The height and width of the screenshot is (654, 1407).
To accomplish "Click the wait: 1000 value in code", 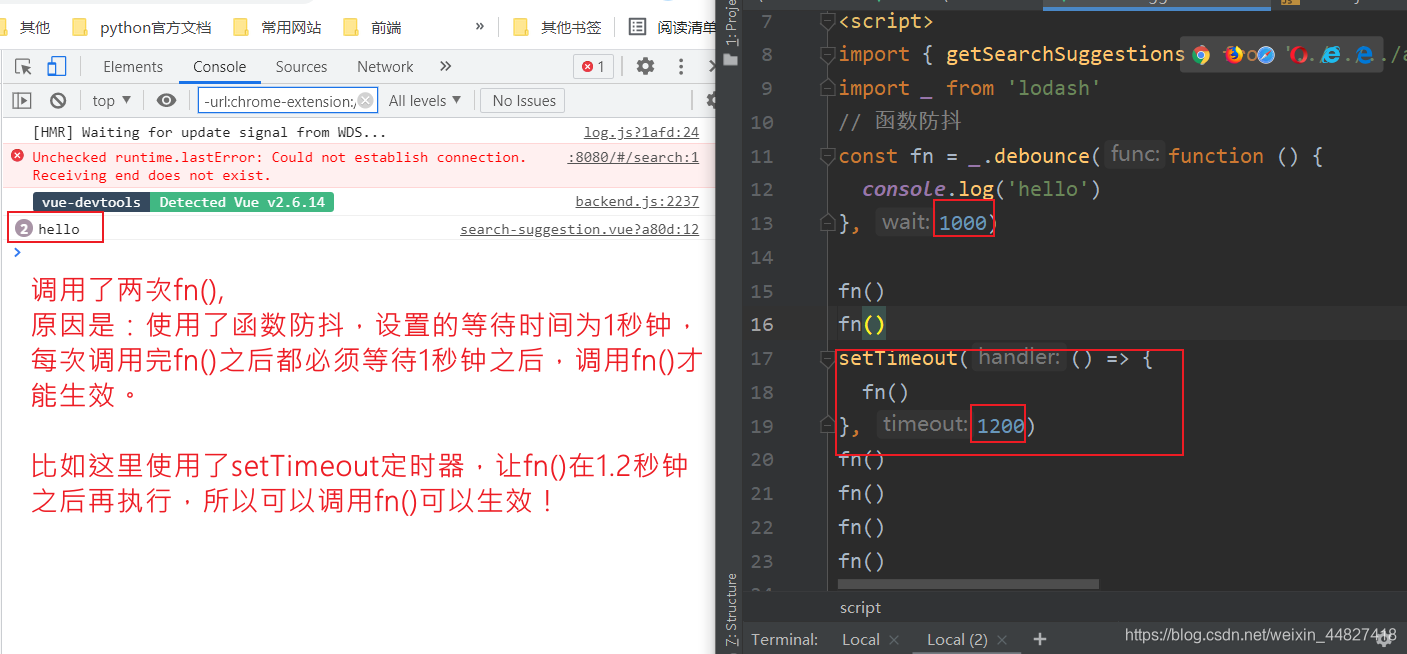I will coord(963,223).
